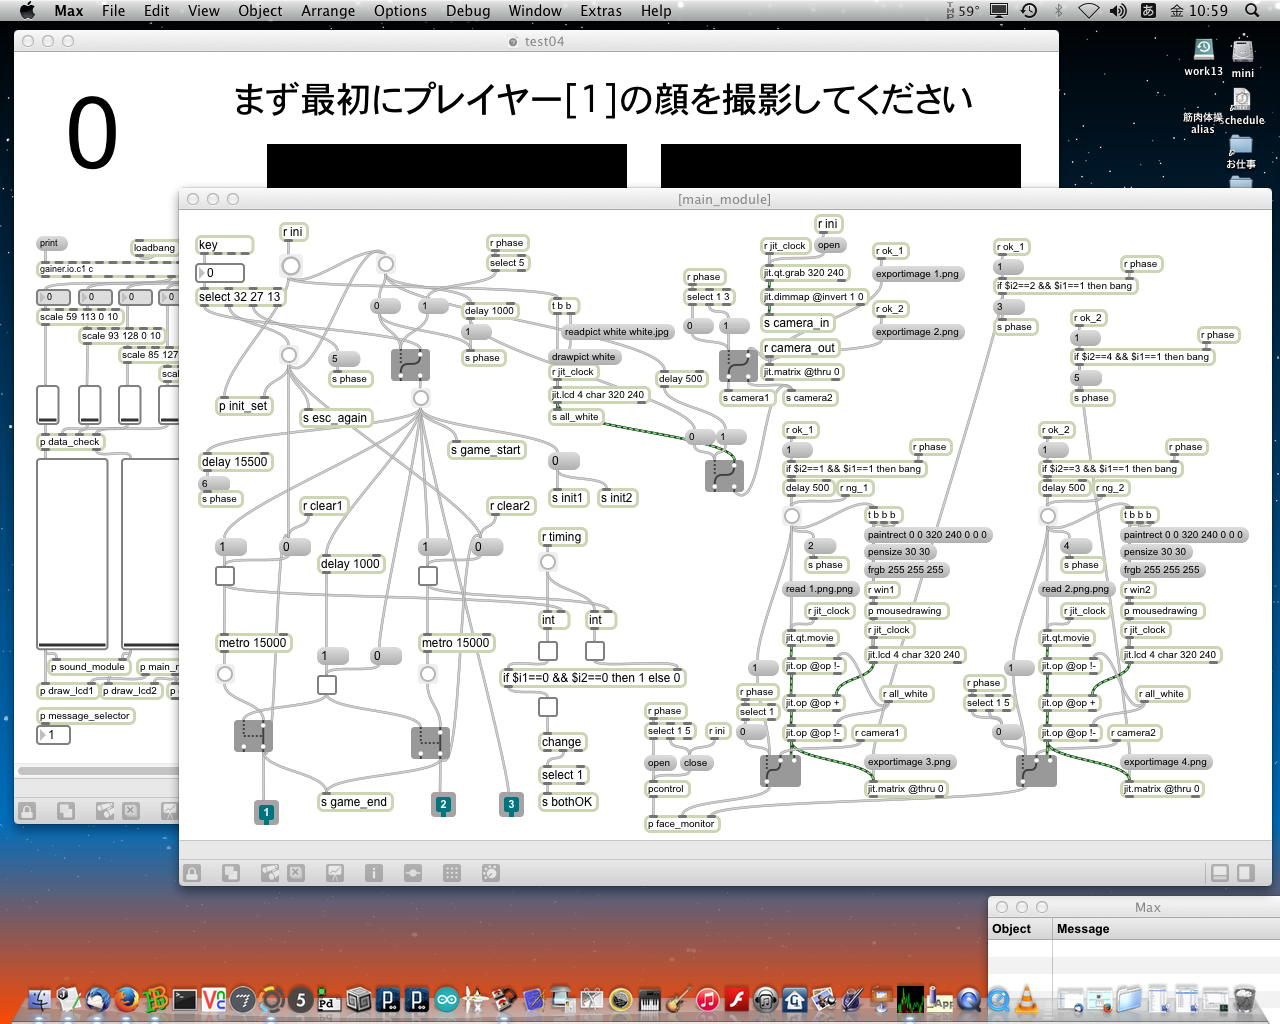Open Firefox from the Dock
Viewport: 1280px width, 1024px height.
coord(127,998)
